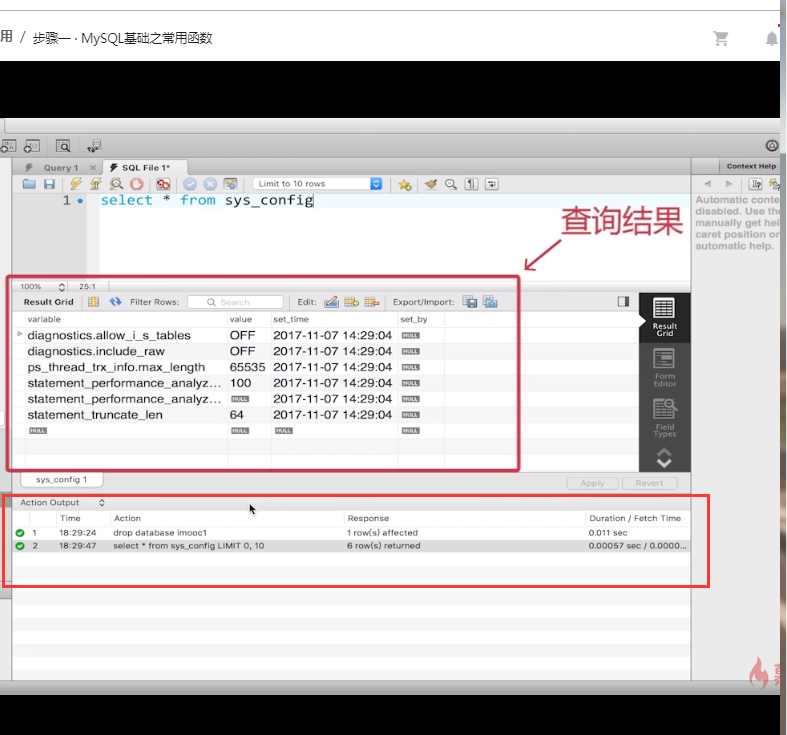Close the Query 1 tab
787x735 pixels.
tap(93, 168)
